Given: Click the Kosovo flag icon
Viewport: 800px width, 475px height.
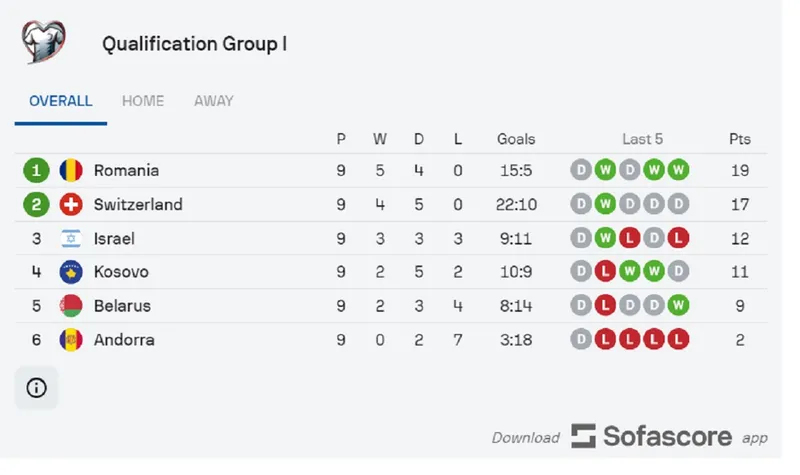Looking at the screenshot, I should coord(71,272).
